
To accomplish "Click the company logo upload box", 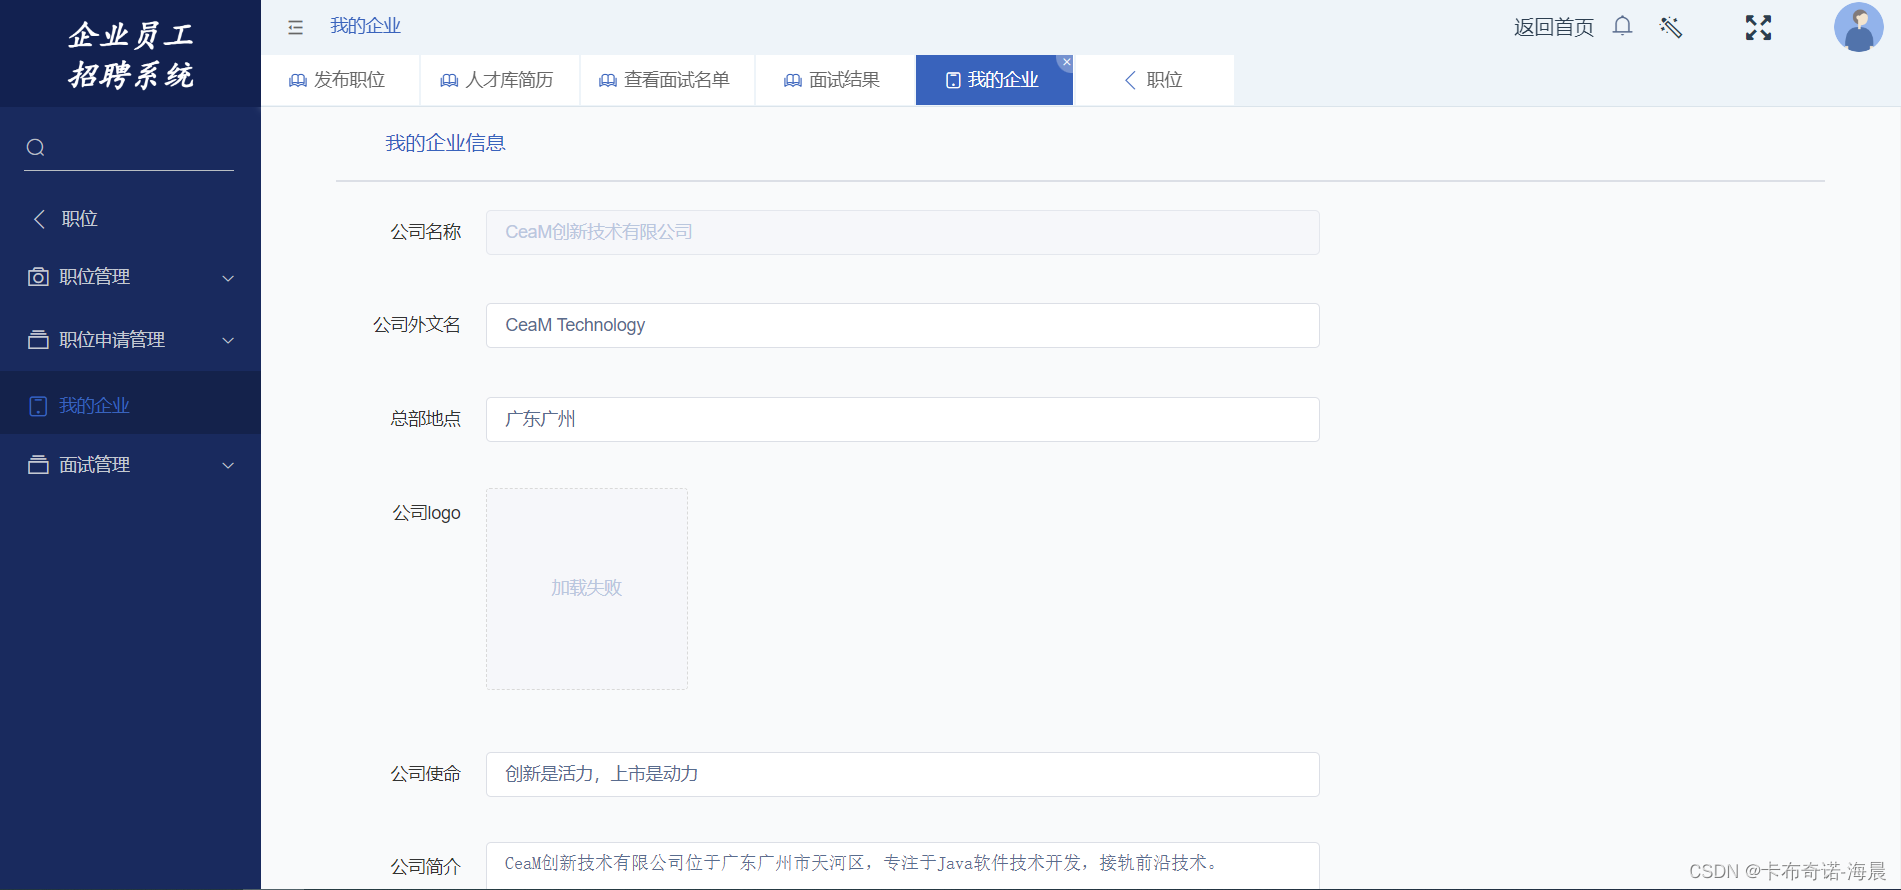I will [587, 589].
